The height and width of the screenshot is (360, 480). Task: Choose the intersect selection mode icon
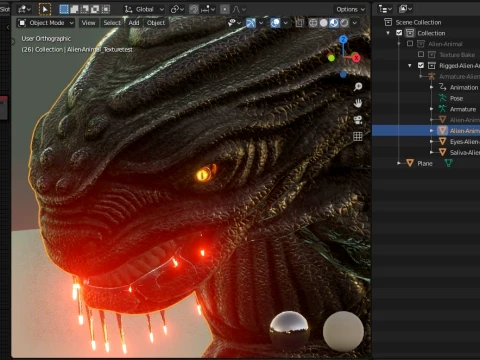tap(106, 9)
